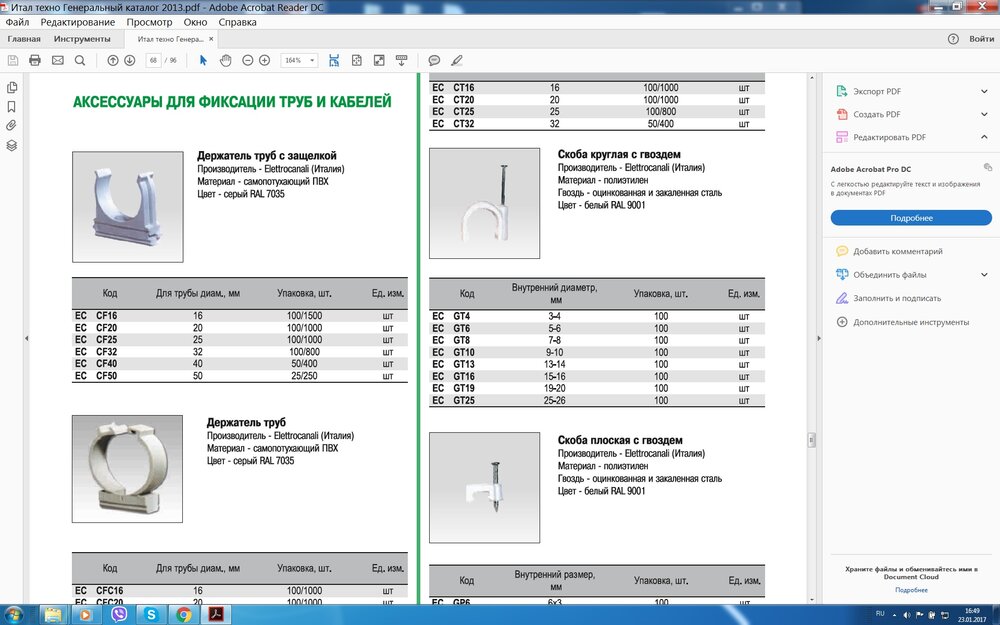1000x625 pixels.
Task: Click the Держатель труб ring clip image
Action: coord(128,469)
